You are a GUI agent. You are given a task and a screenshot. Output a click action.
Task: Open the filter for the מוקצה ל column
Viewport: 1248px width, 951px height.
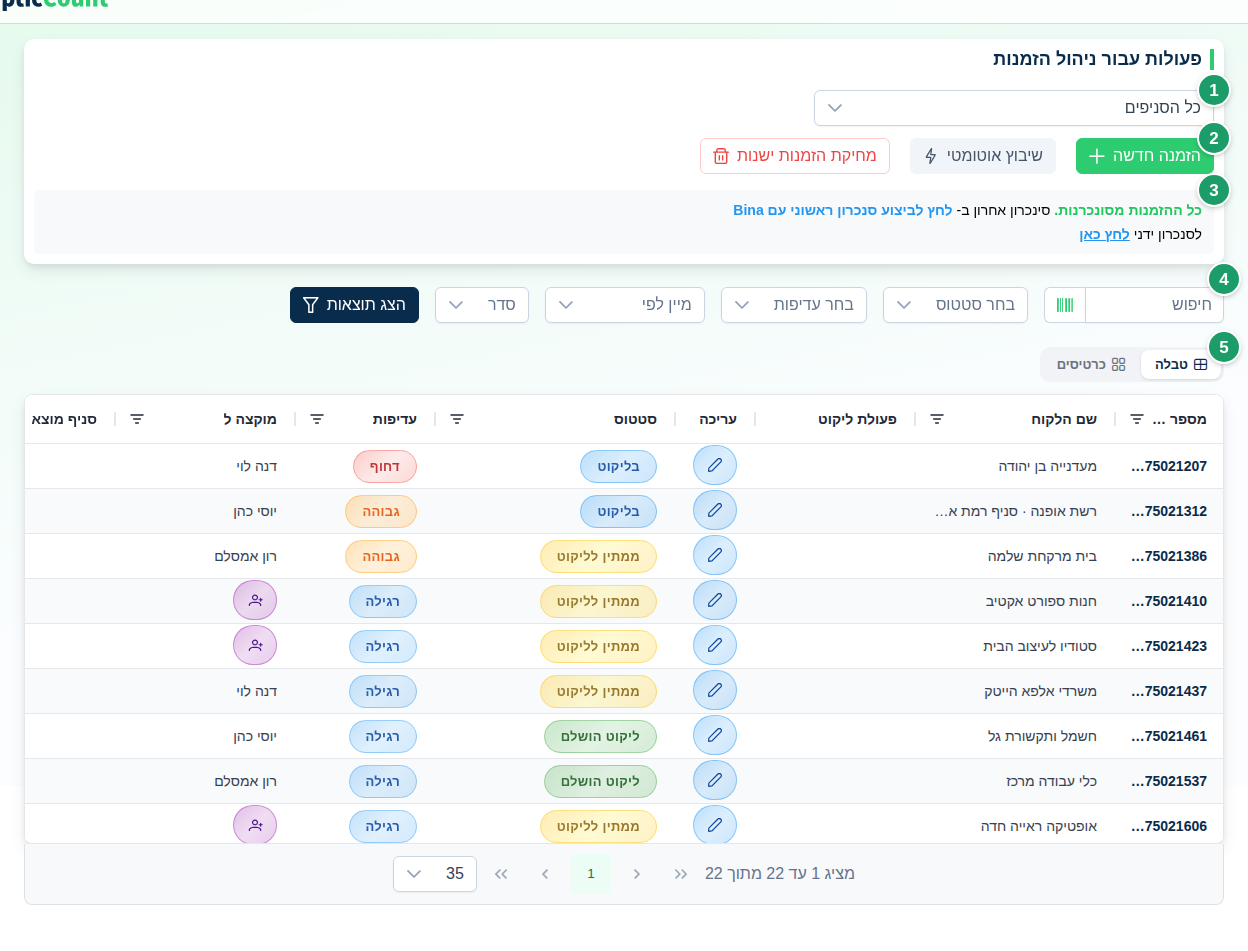point(137,419)
